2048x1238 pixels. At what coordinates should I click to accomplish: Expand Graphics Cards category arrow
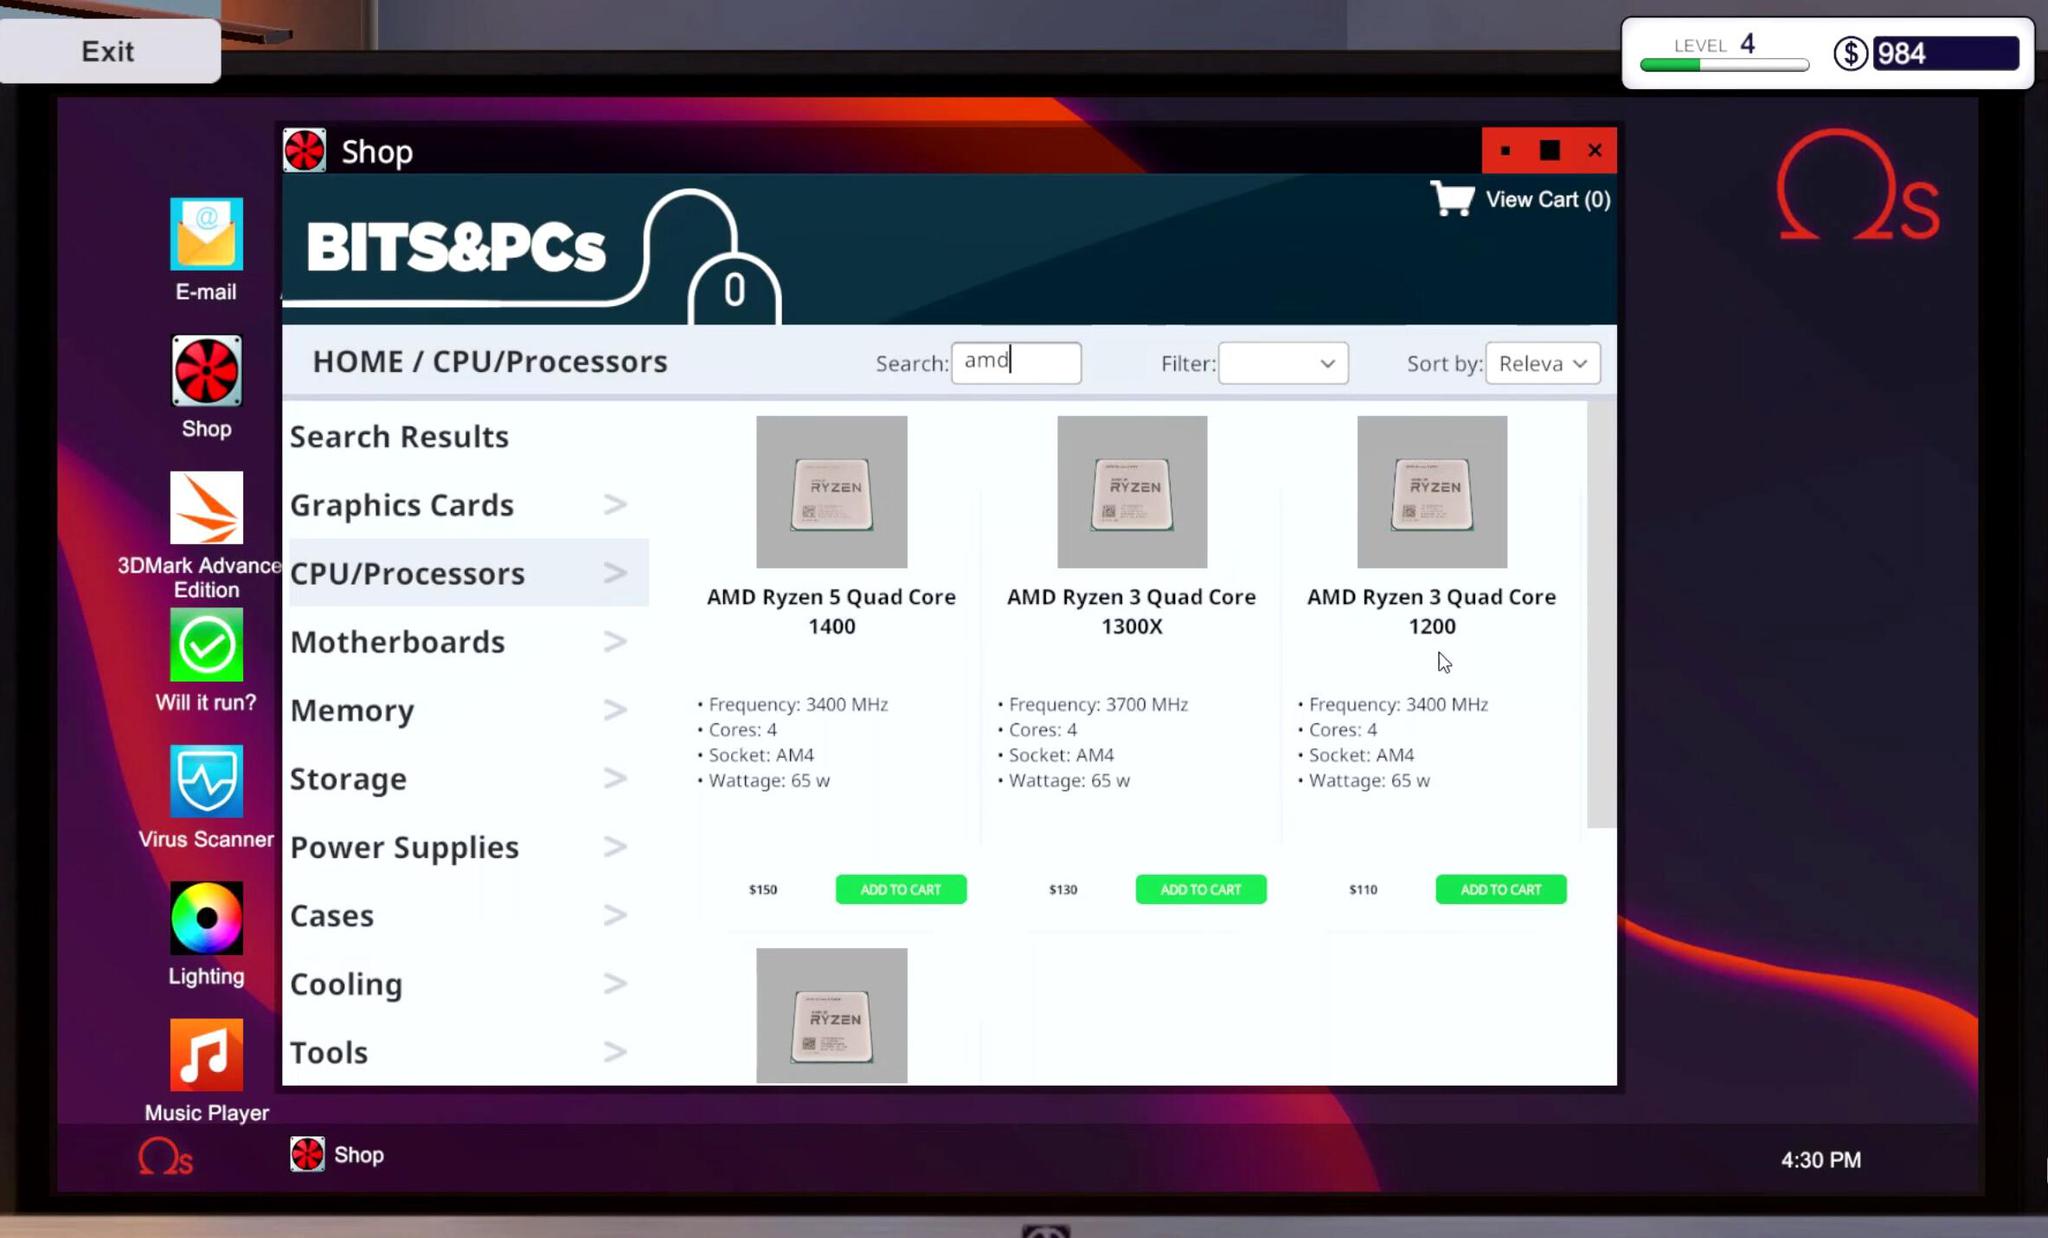tap(615, 505)
